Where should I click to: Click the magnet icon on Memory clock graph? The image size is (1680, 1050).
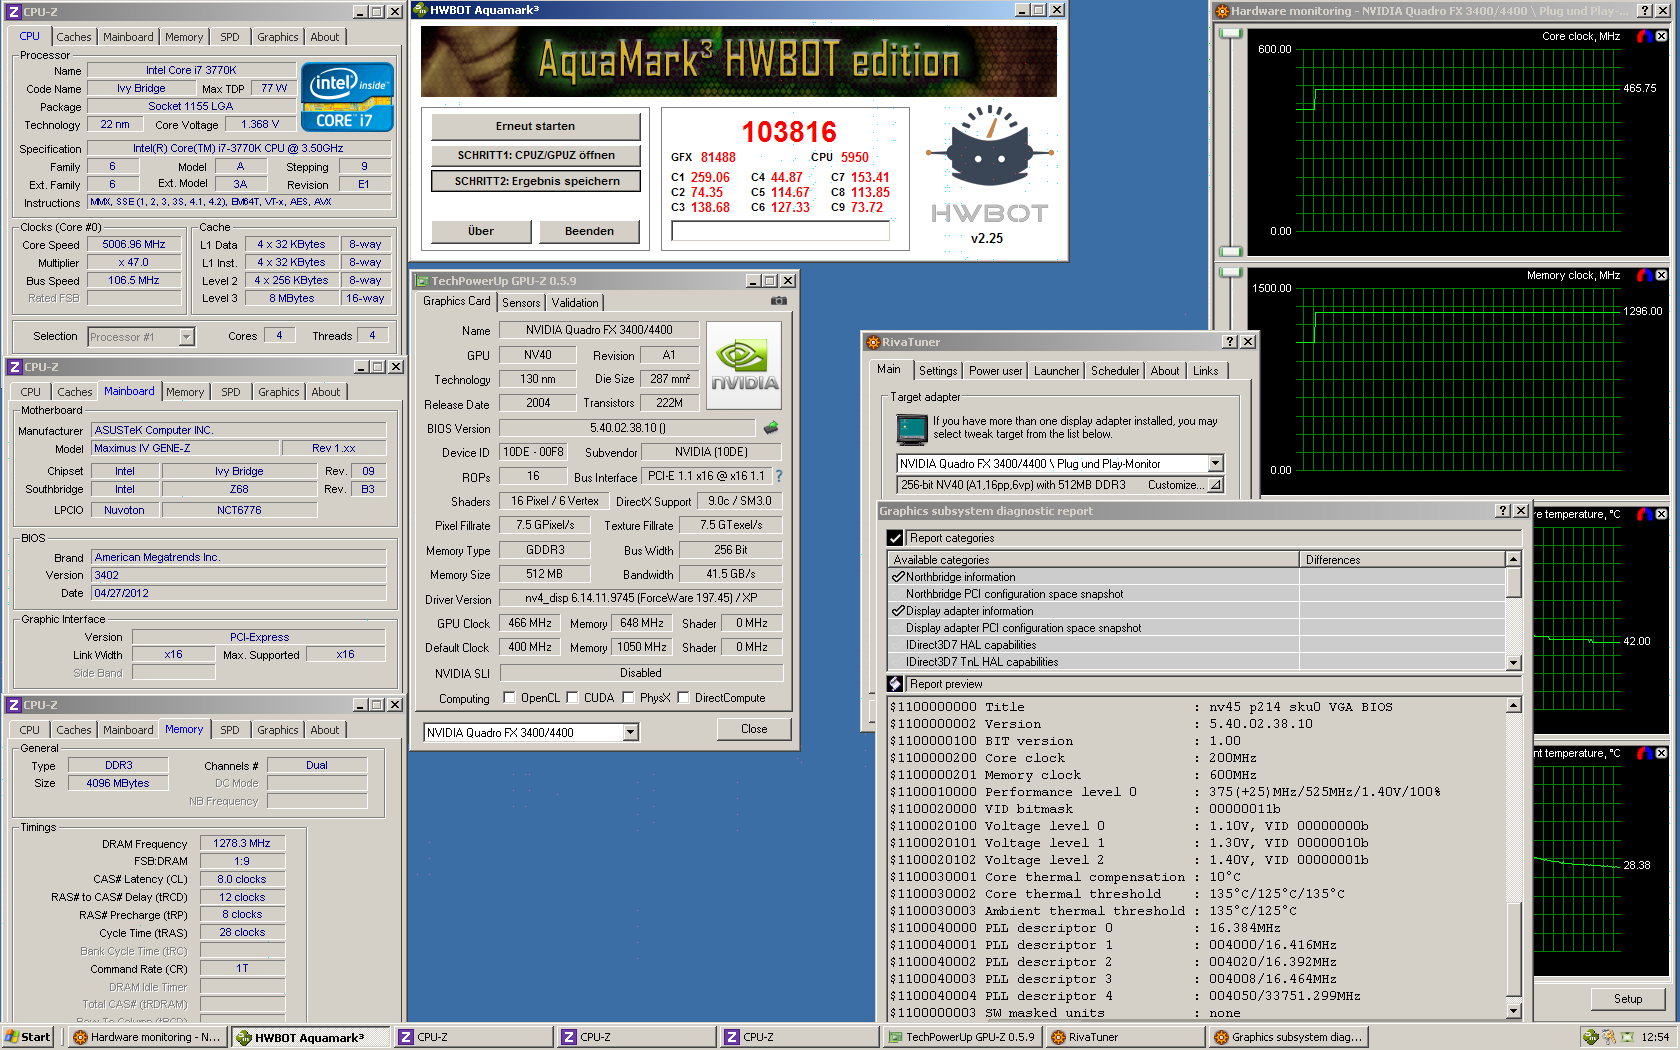[1645, 275]
